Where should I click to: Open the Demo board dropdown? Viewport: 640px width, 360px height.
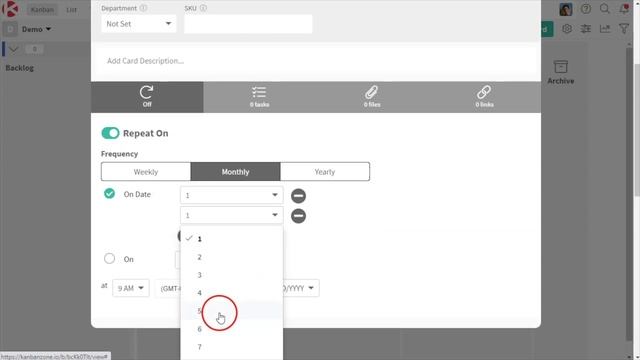[36, 29]
